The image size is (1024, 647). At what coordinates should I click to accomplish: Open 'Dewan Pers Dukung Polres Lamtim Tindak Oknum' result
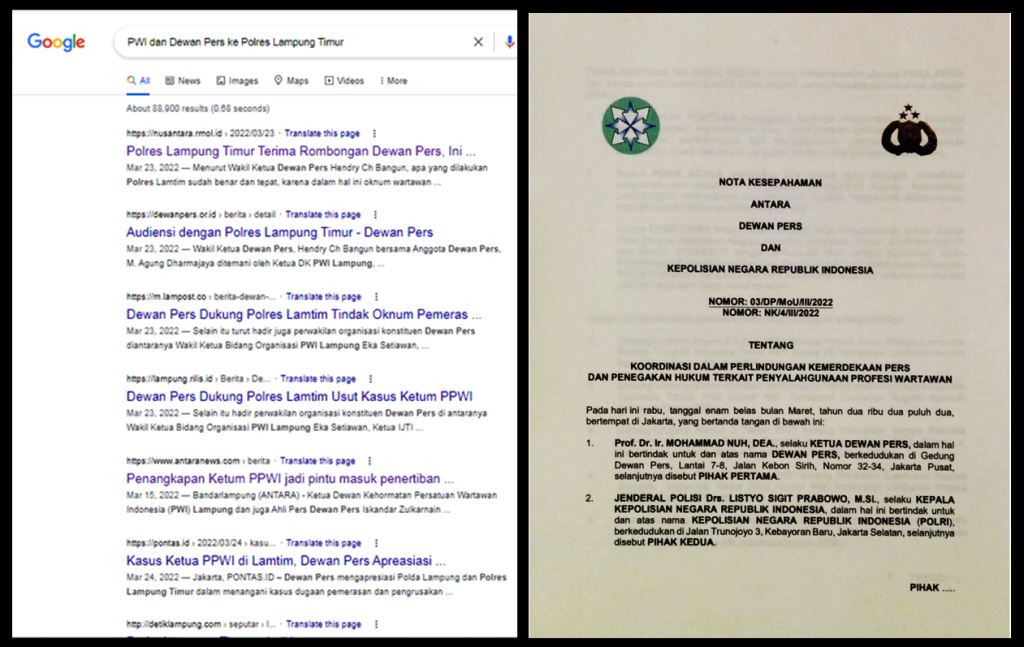point(303,314)
